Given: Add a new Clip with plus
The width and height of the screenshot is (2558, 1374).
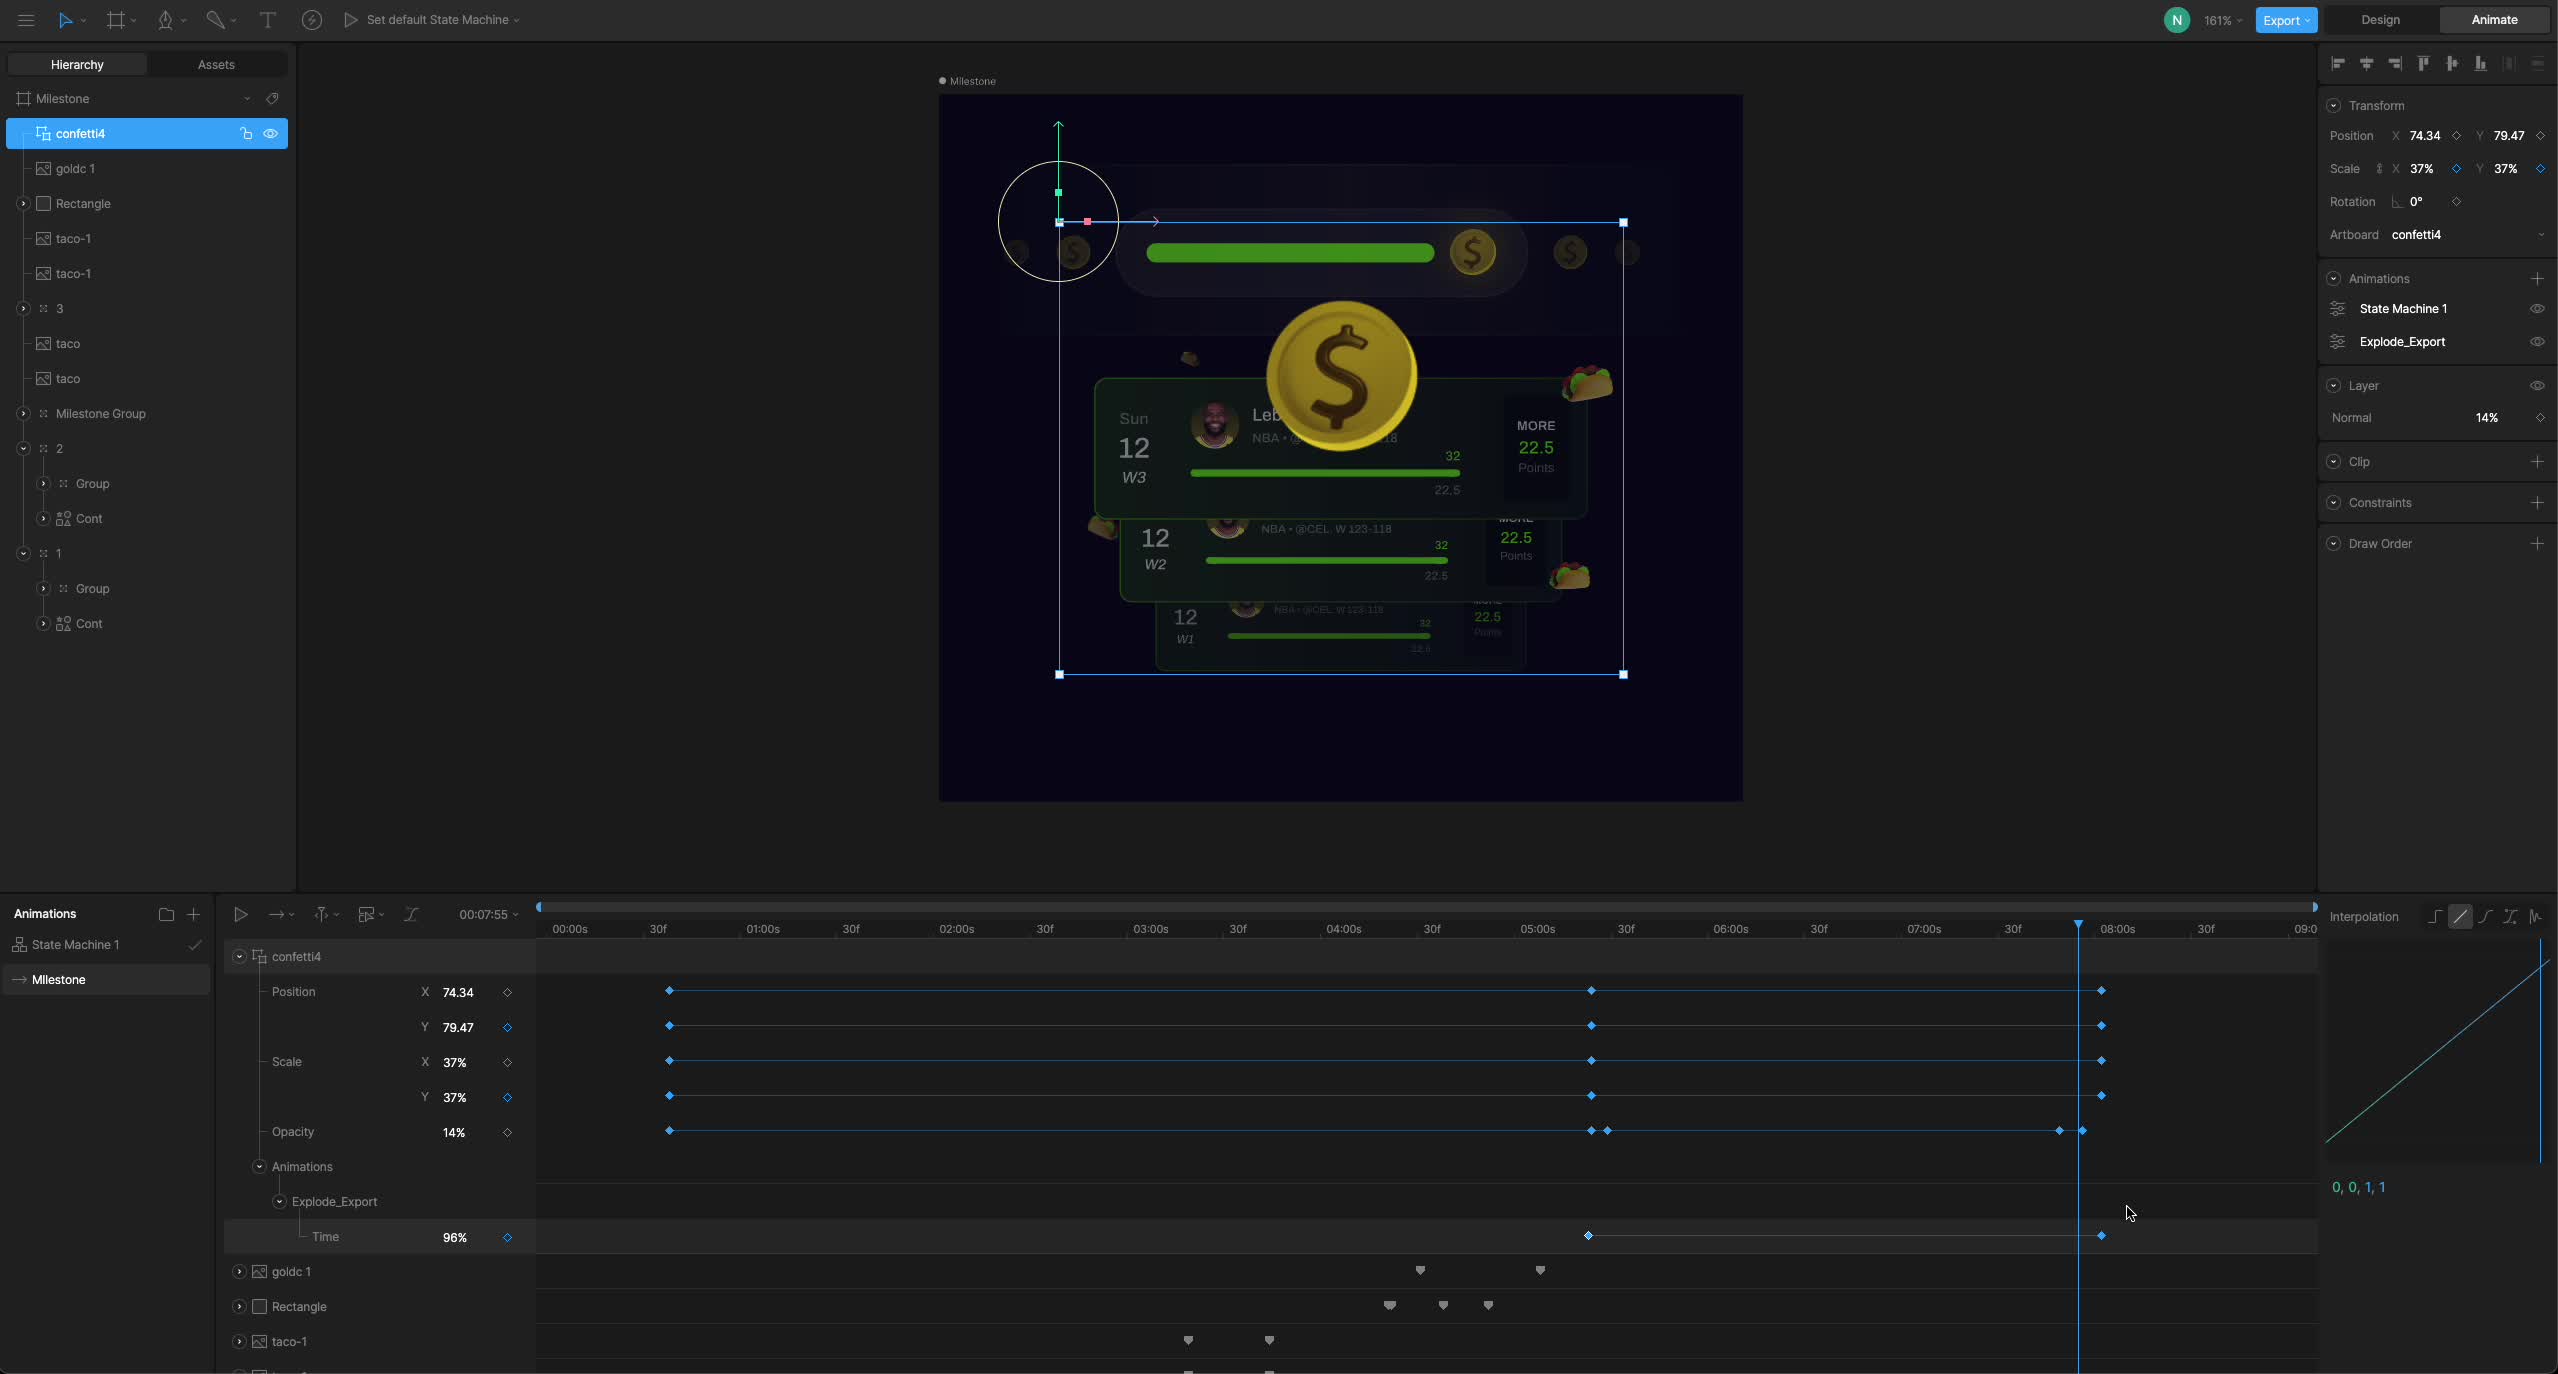Looking at the screenshot, I should pos(2537,462).
